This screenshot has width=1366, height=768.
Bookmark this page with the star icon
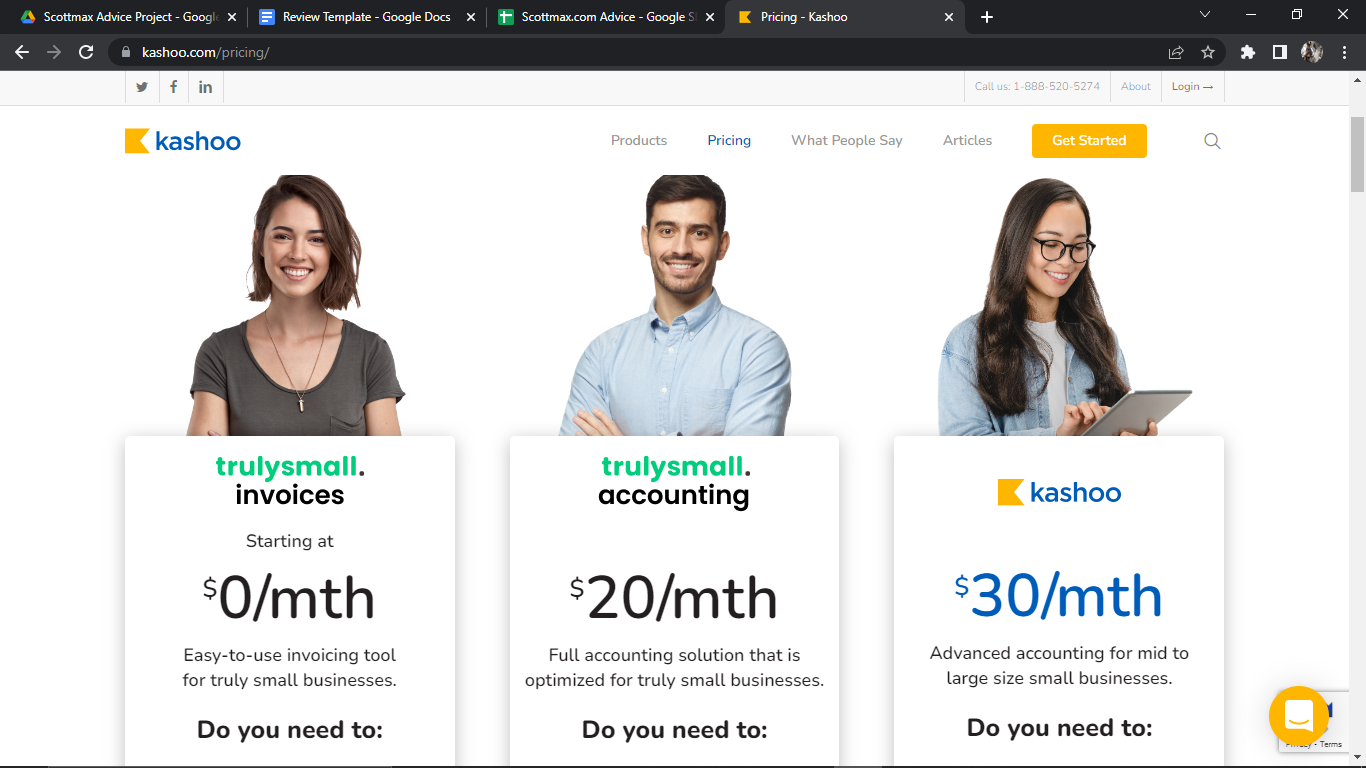coord(1208,52)
